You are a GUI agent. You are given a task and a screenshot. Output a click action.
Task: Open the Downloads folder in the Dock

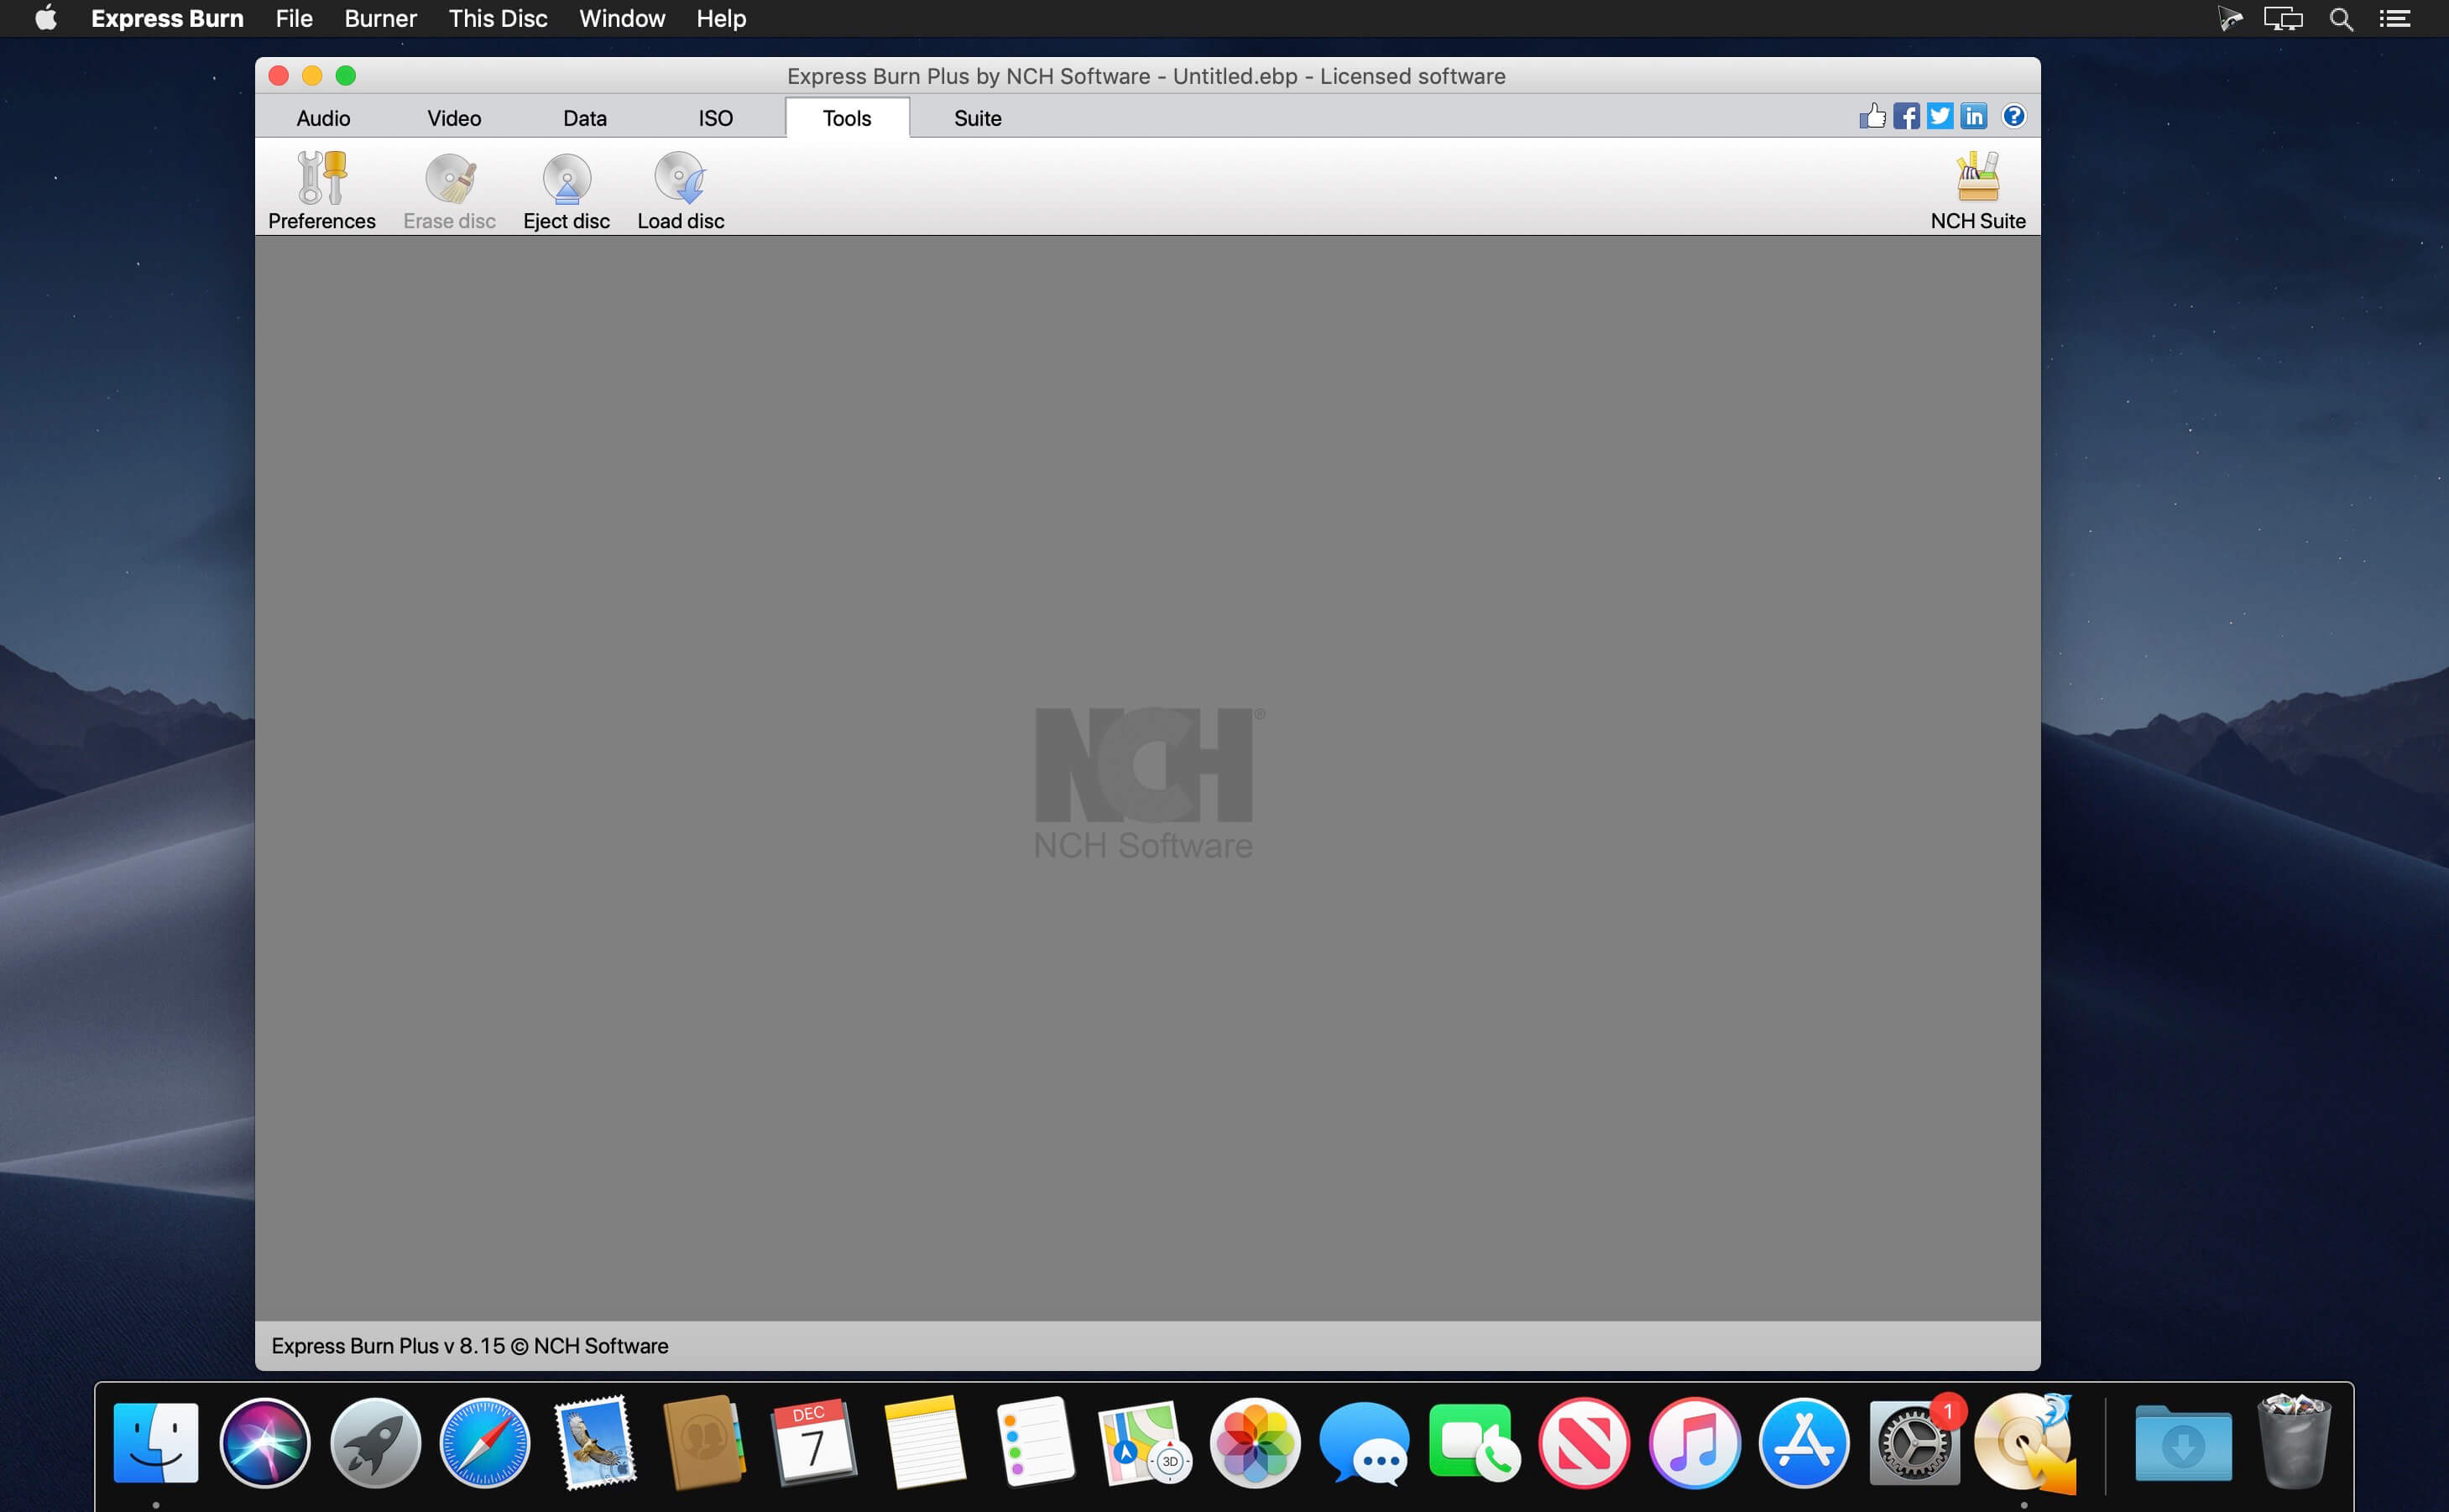point(2183,1442)
